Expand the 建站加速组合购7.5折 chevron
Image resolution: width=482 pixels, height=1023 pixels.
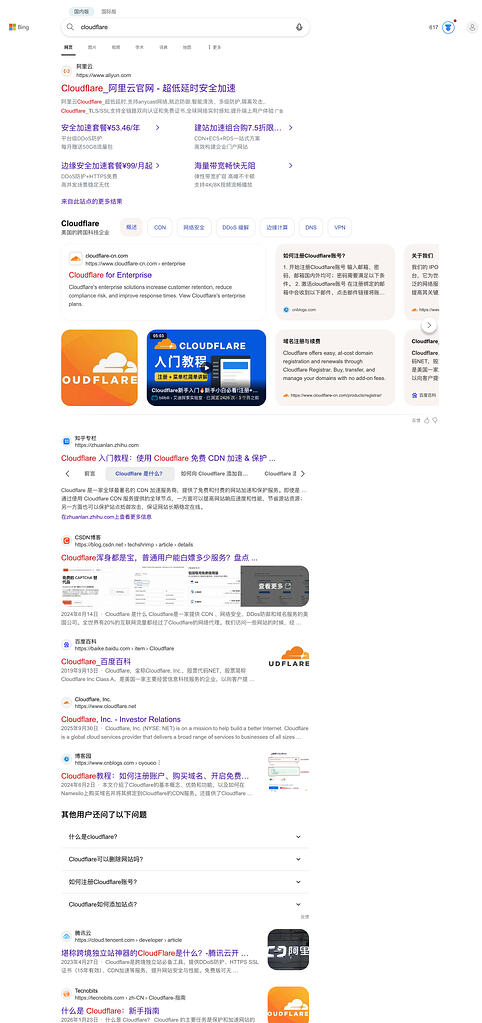(x=290, y=128)
